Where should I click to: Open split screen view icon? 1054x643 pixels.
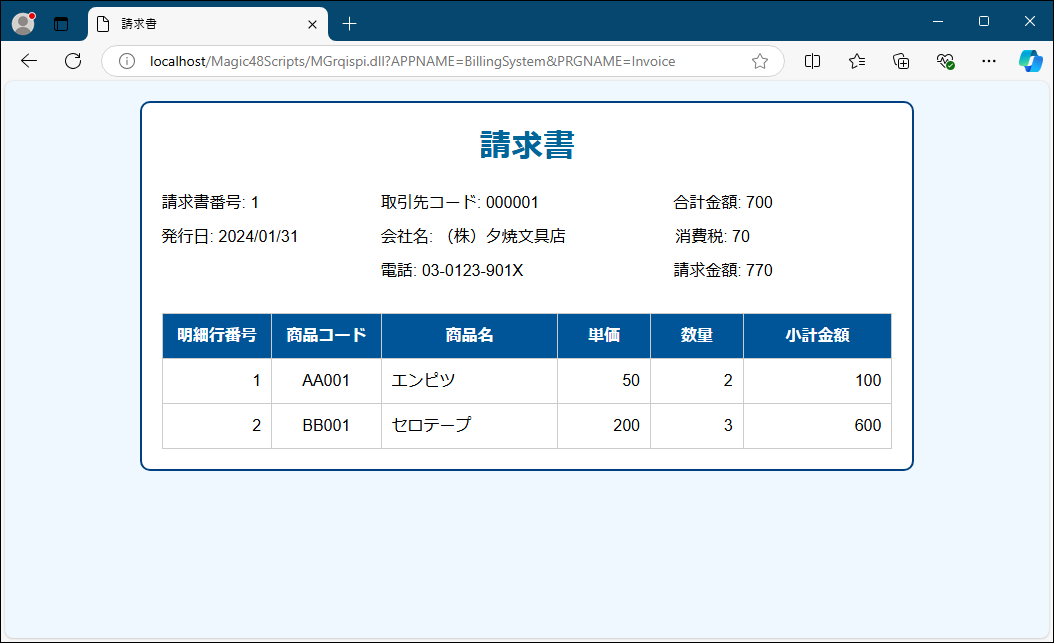tap(813, 61)
